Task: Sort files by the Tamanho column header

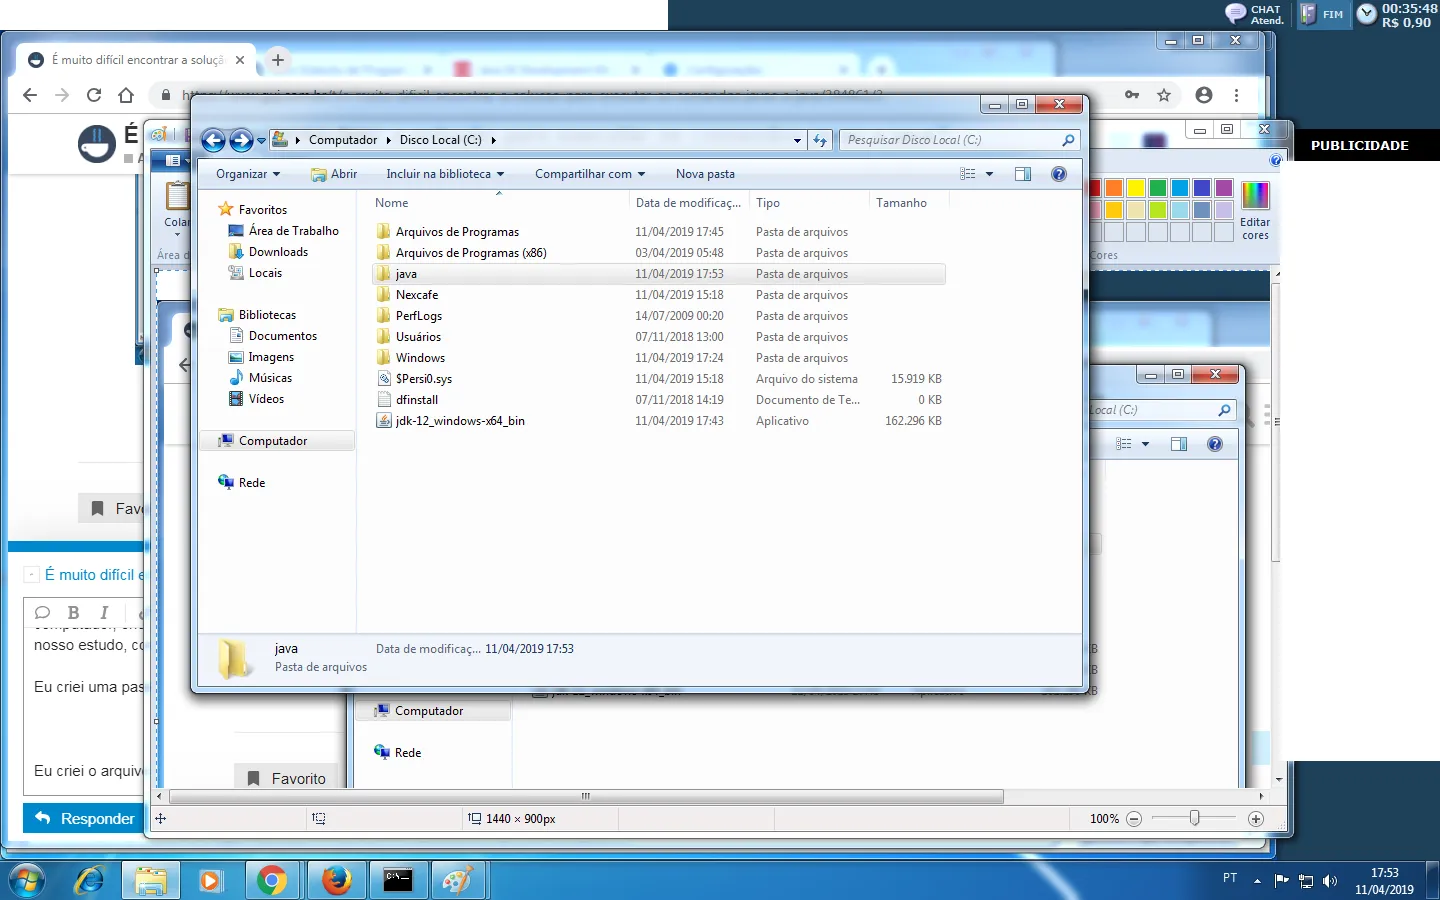Action: click(x=901, y=203)
